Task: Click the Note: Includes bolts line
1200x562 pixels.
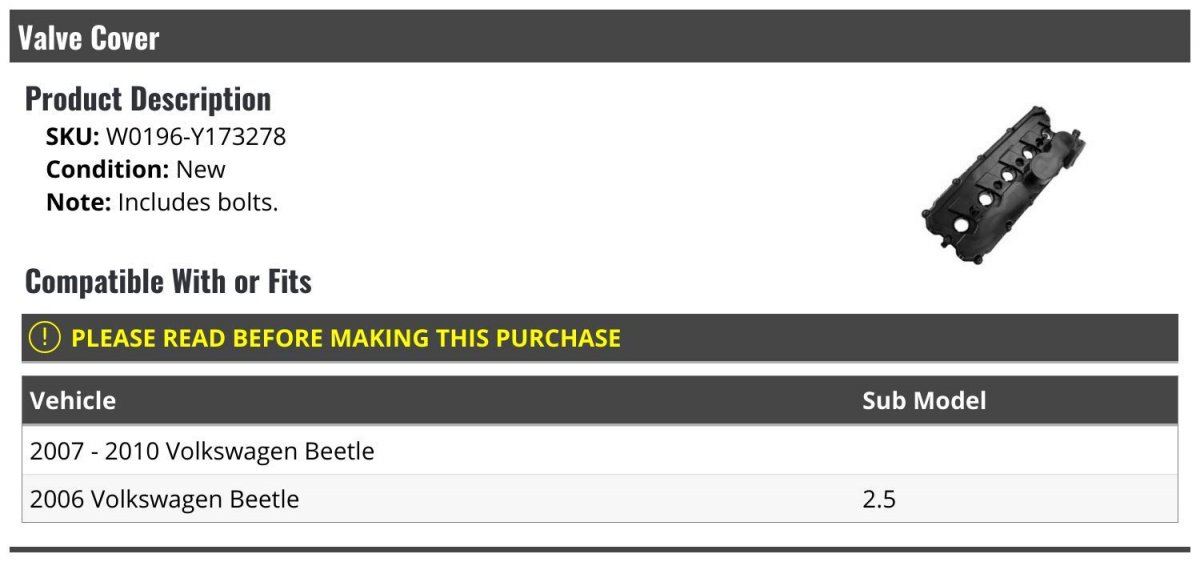Action: (162, 202)
